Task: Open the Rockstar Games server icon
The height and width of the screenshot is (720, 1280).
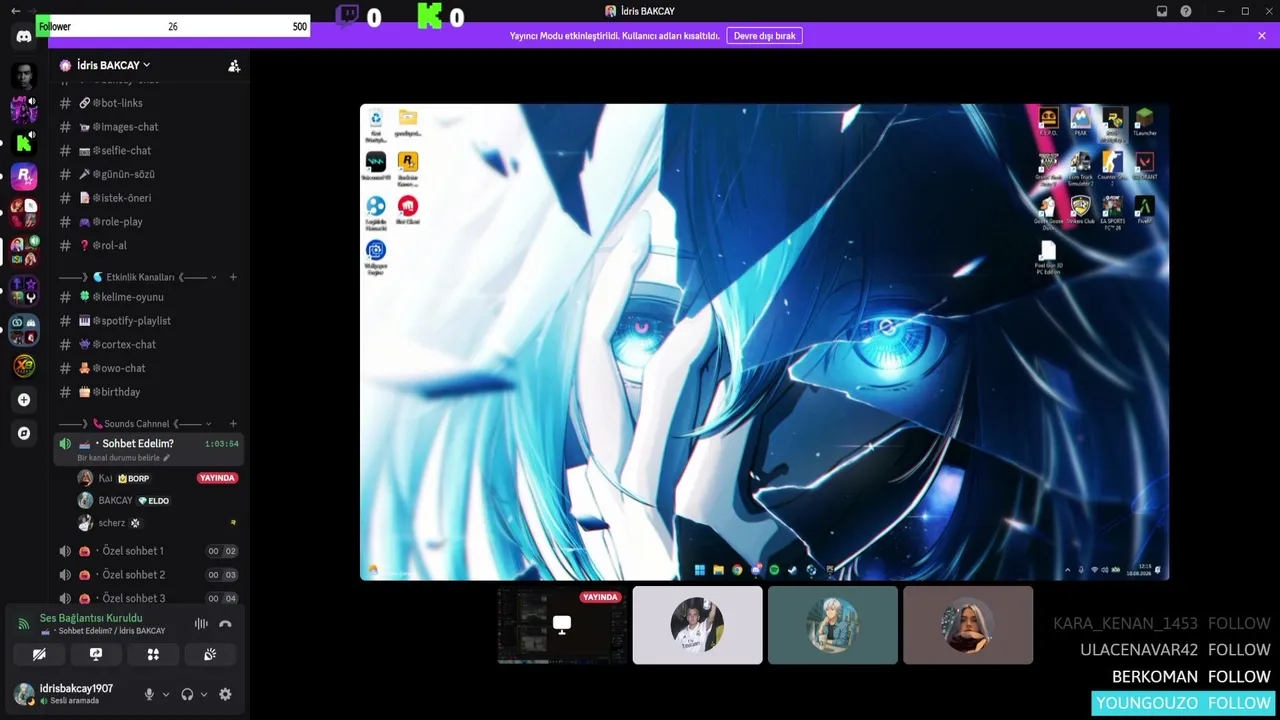Action: point(24,177)
